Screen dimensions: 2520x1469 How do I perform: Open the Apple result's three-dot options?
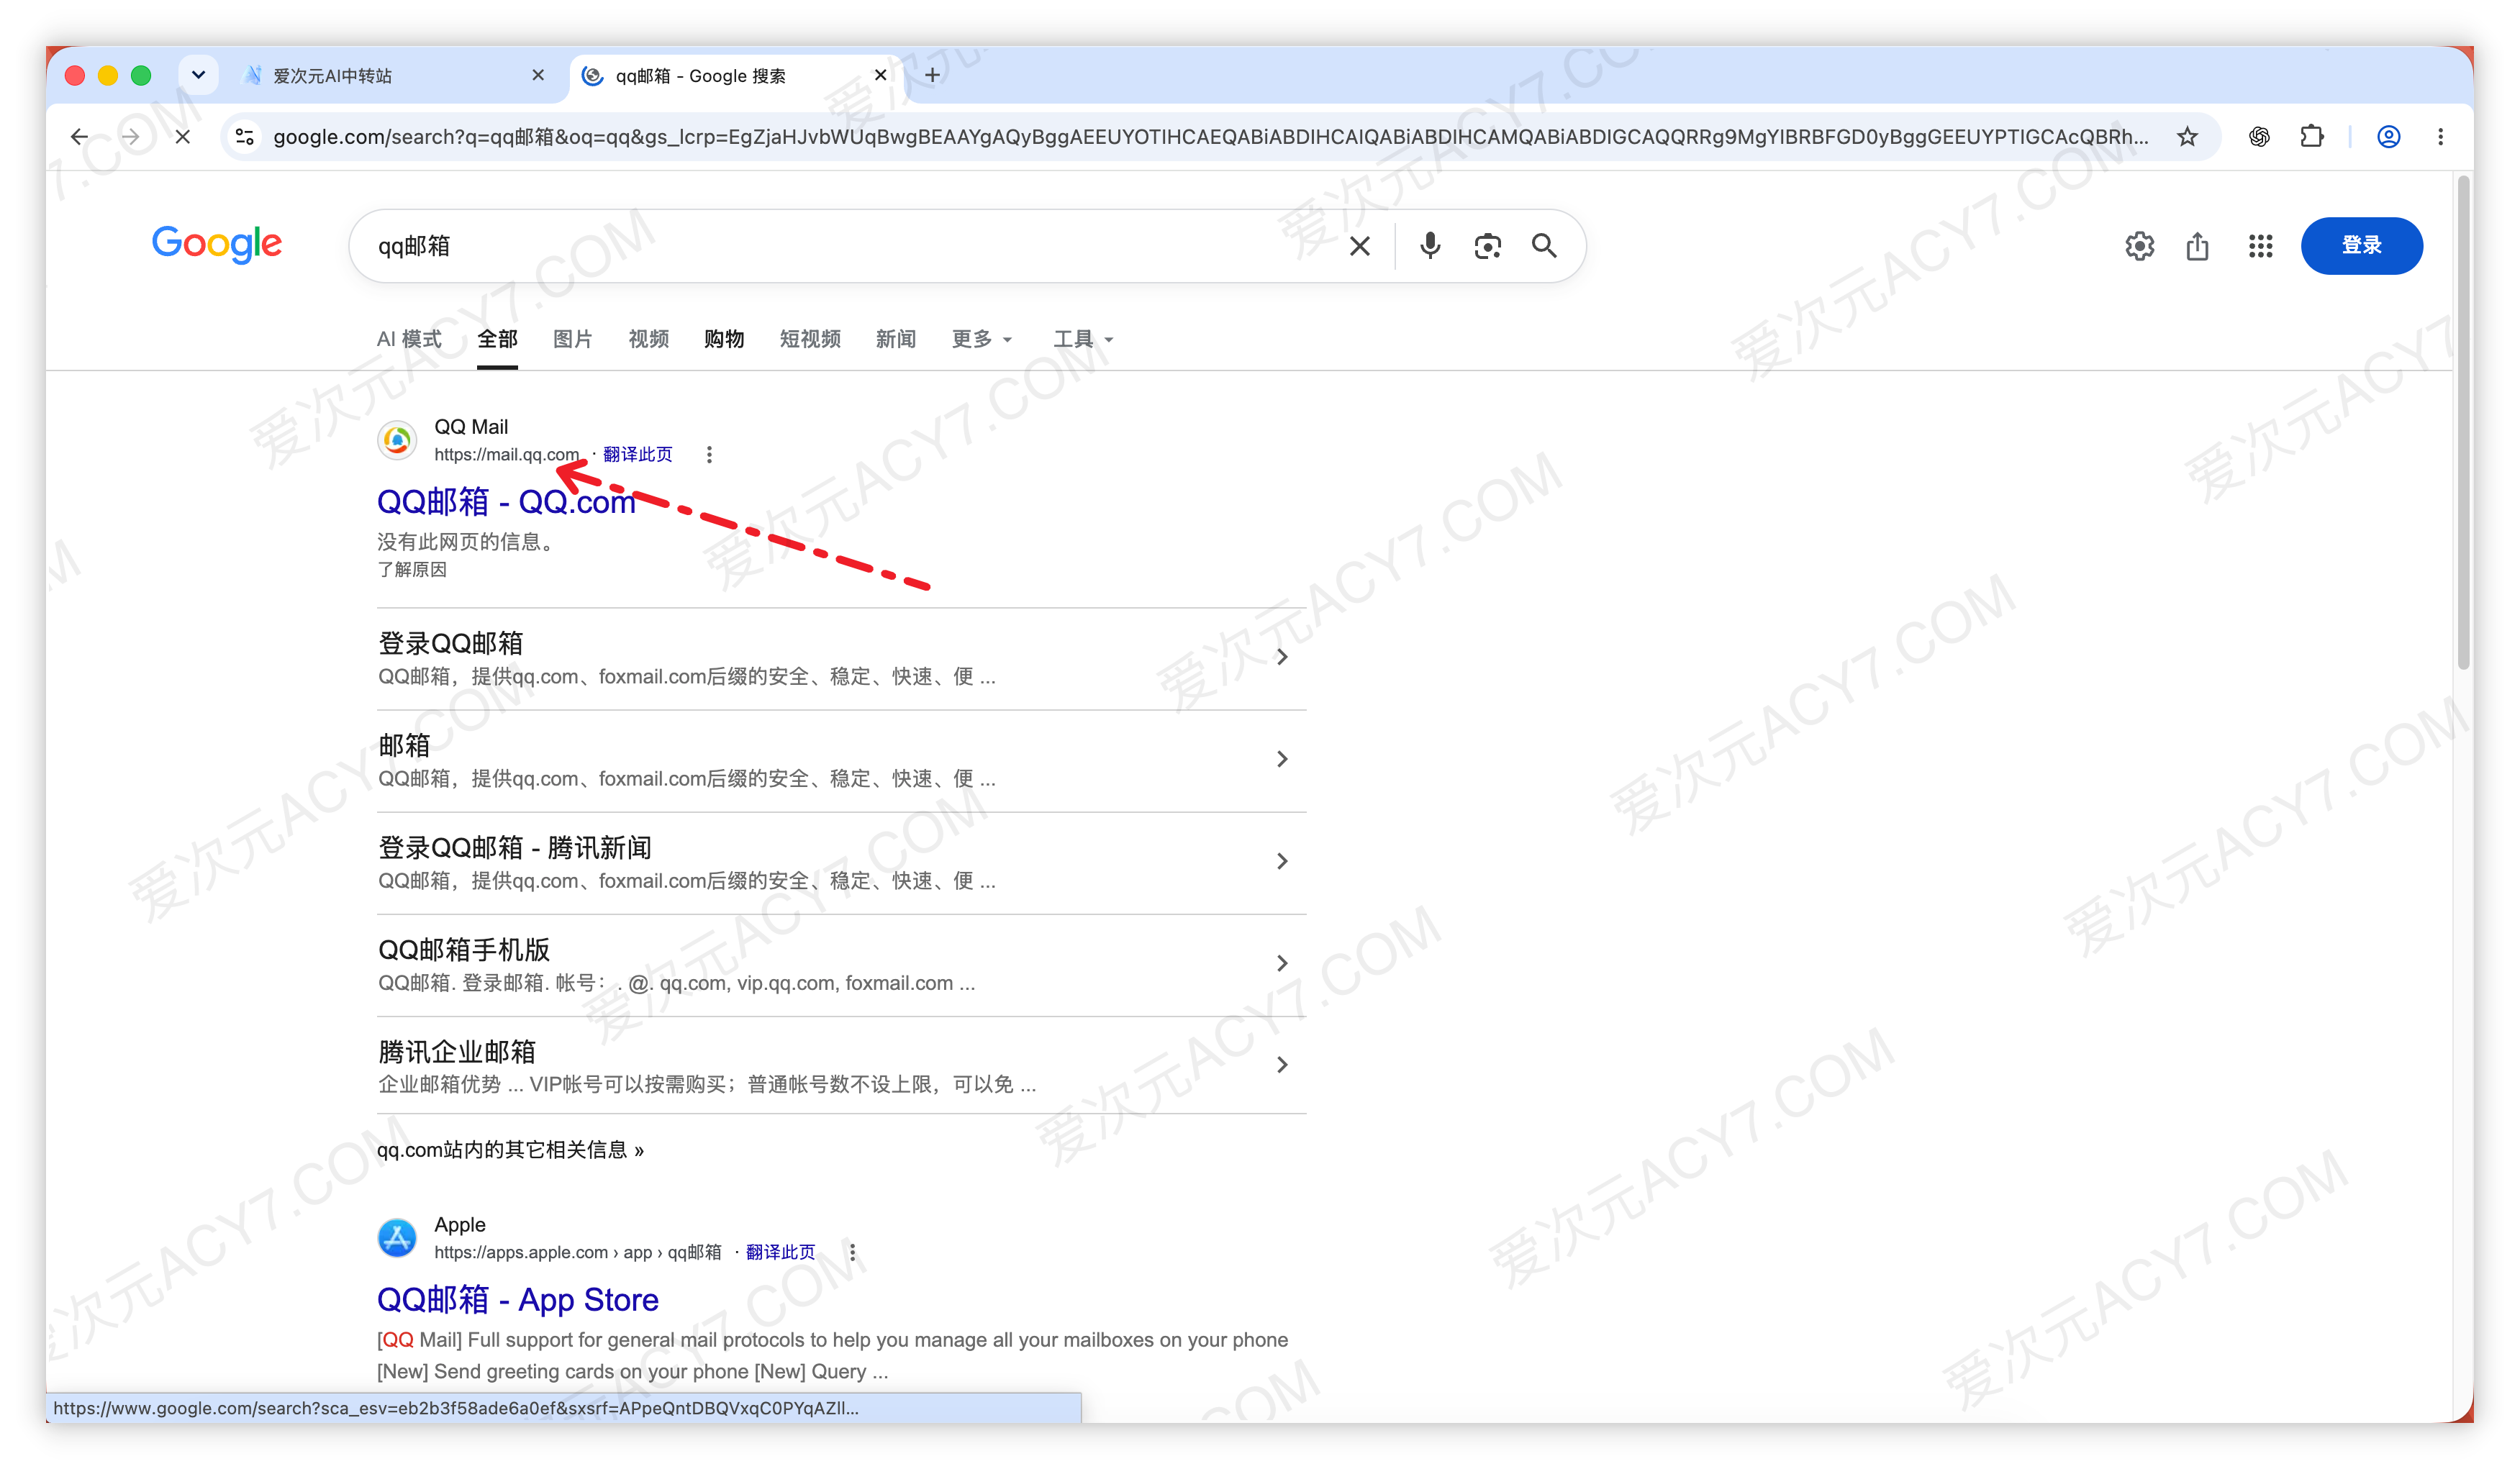(852, 1253)
